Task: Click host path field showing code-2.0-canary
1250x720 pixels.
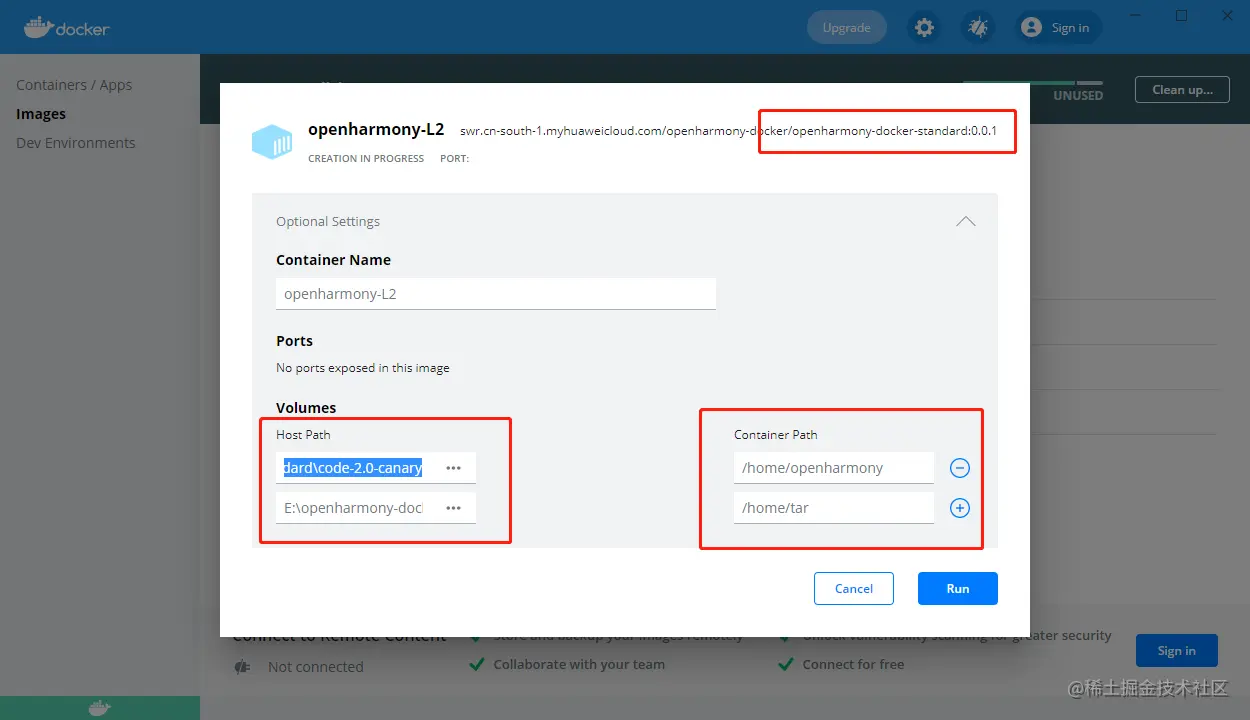Action: tap(354, 468)
